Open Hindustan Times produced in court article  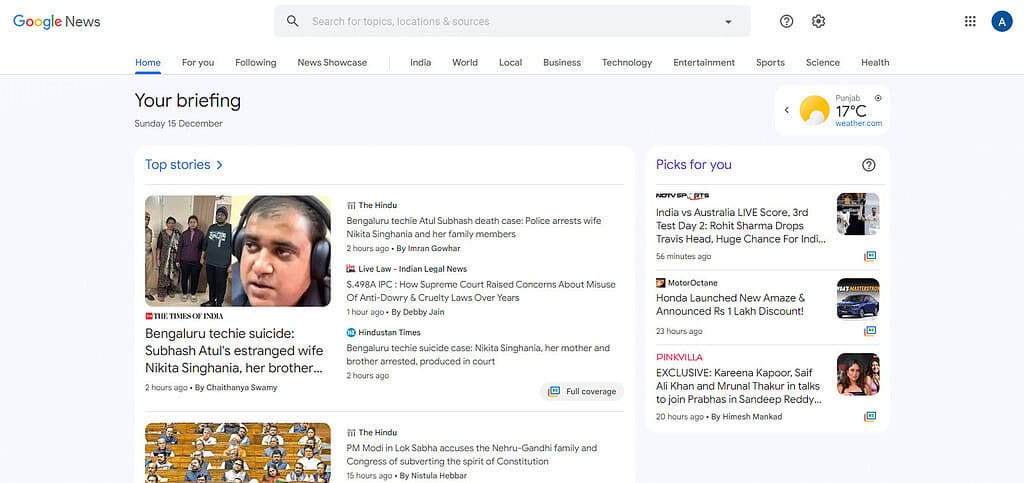click(x=478, y=354)
